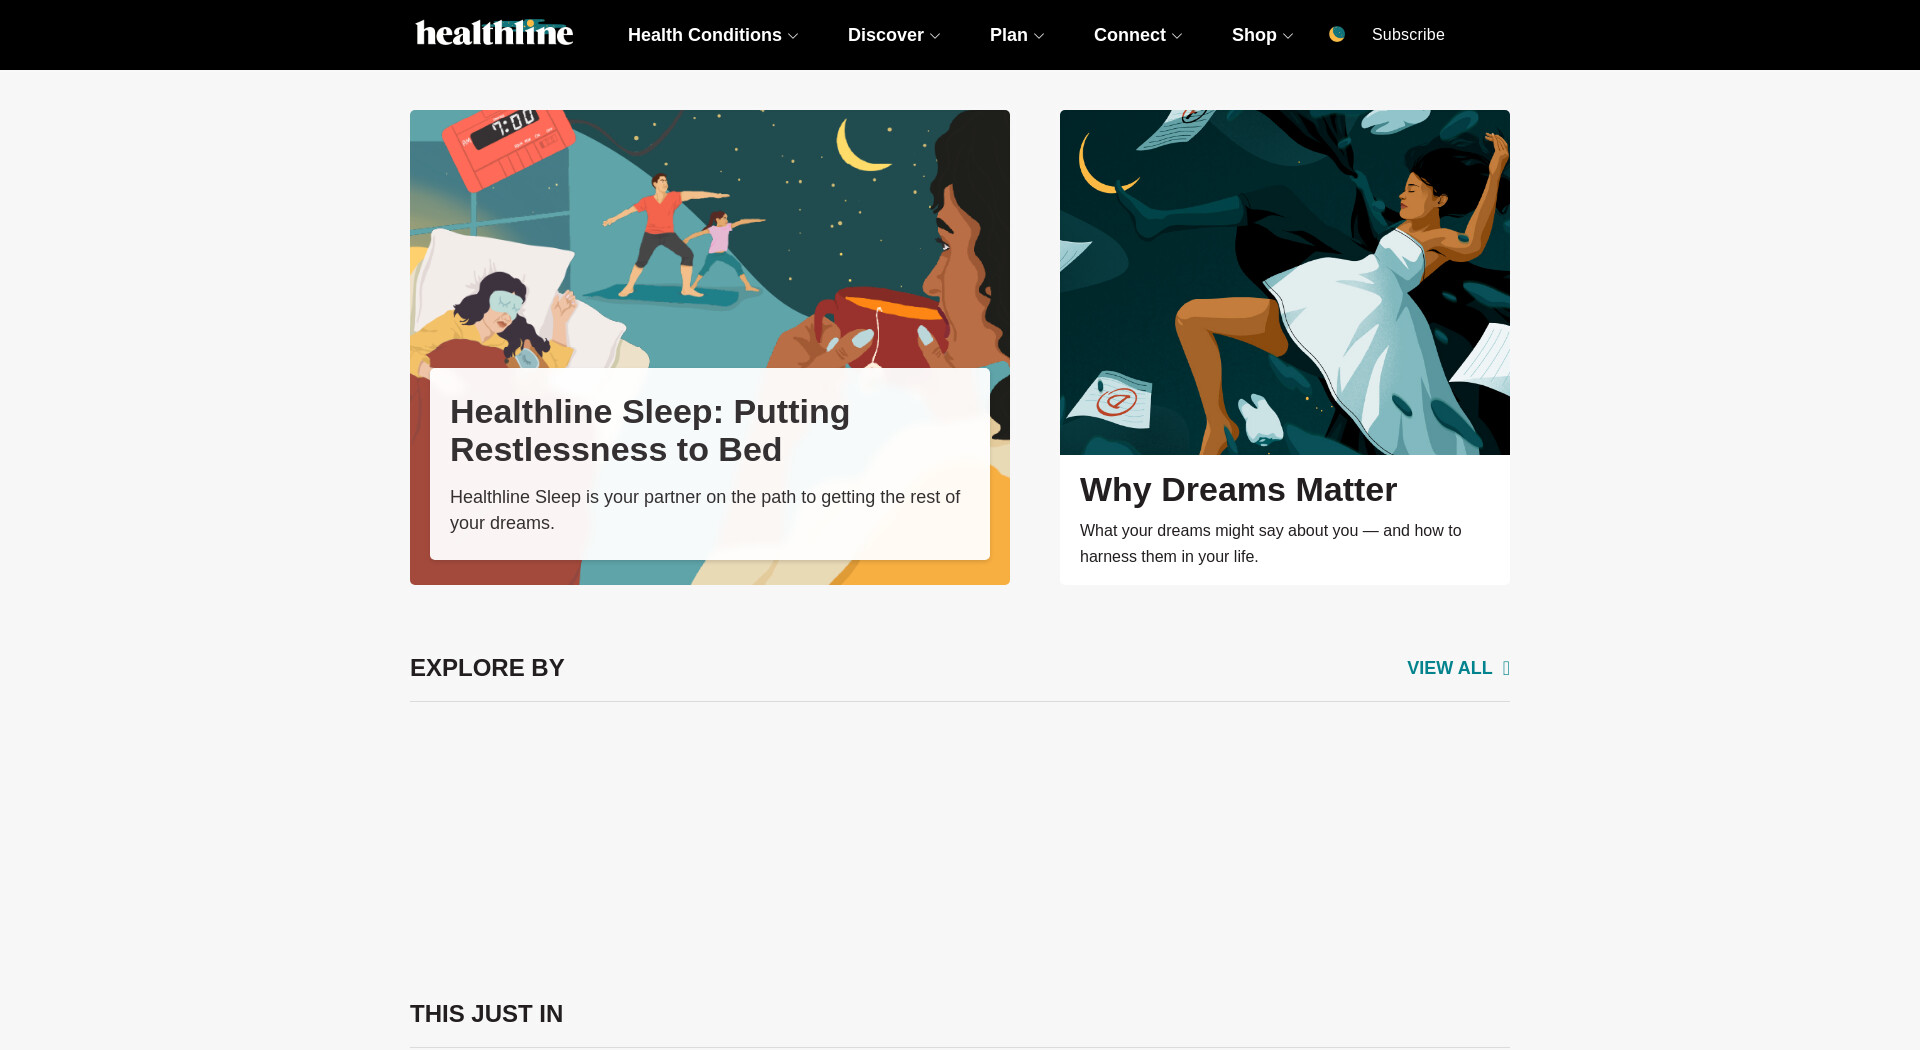
Task: Click the sleeping woman and alarm clock illustration
Action: [x=710, y=239]
